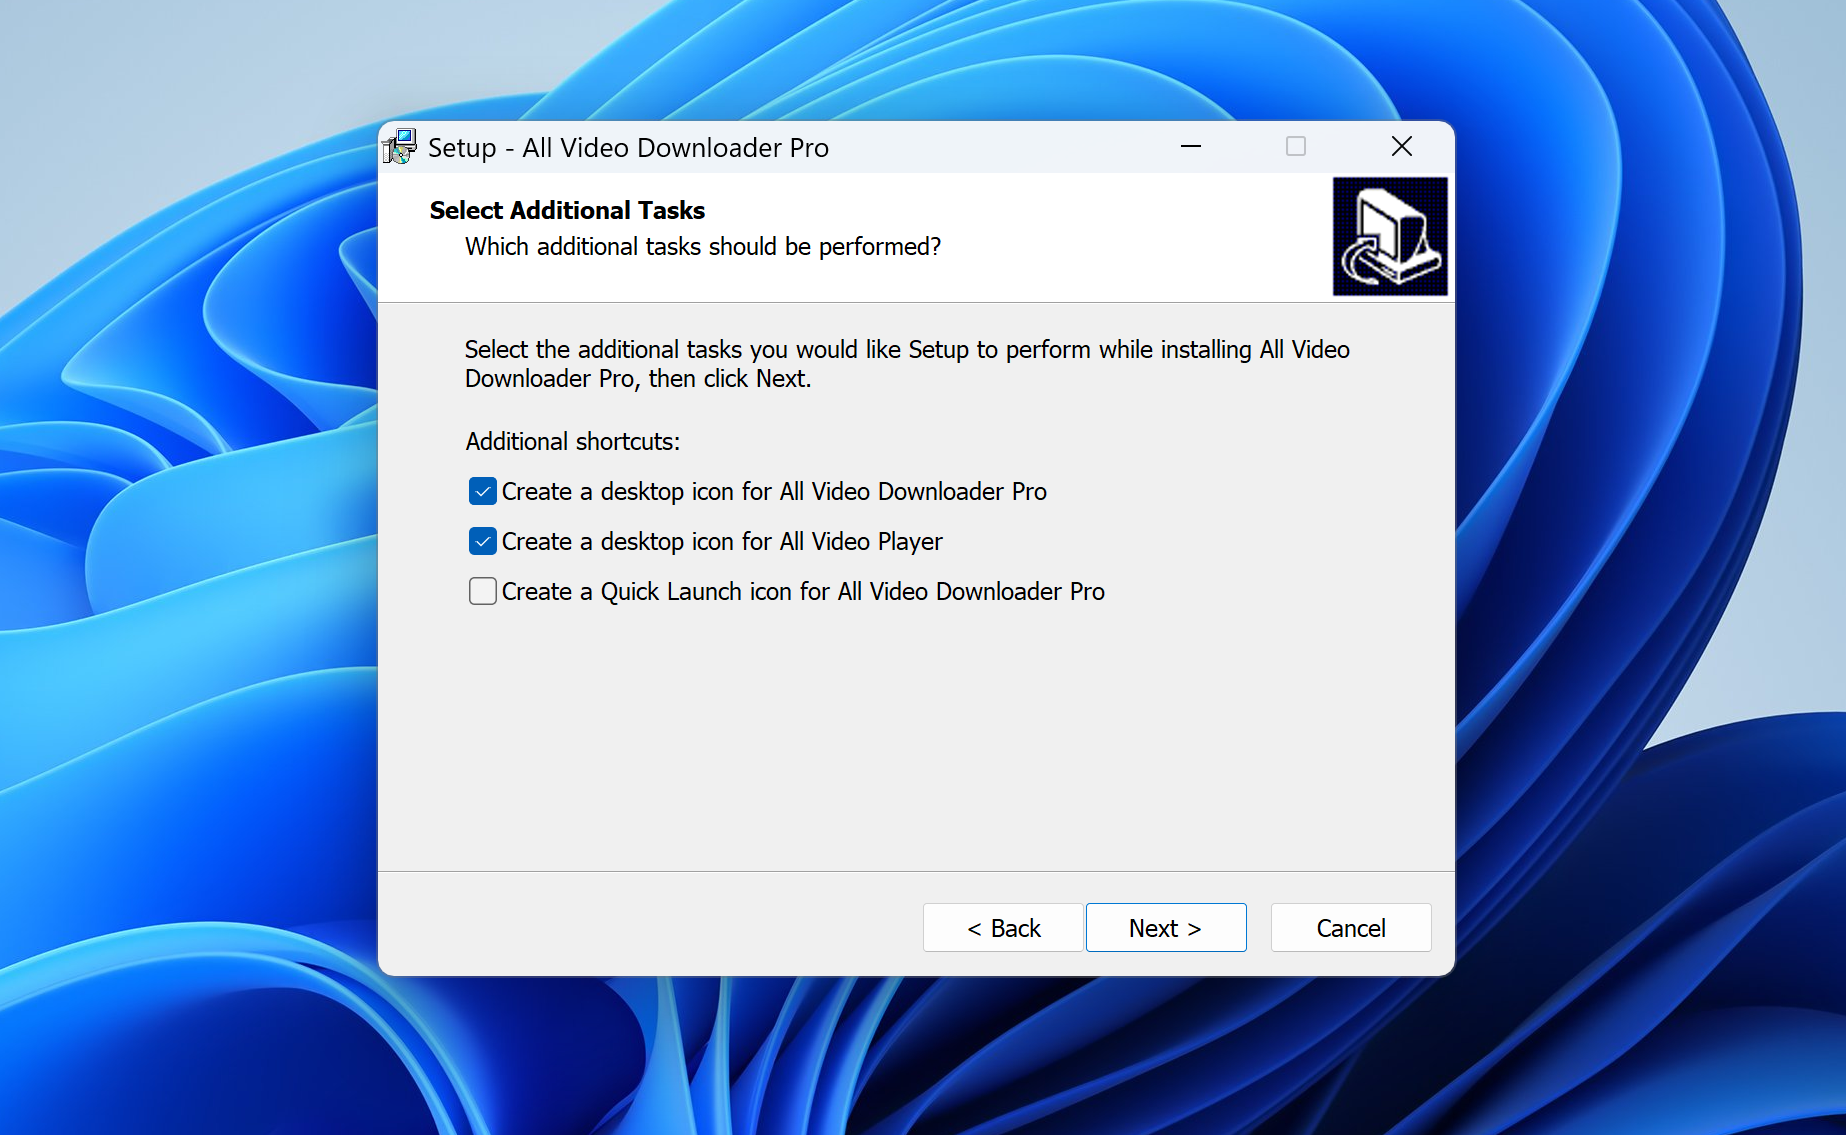Viewport: 1846px width, 1135px height.
Task: Click the wizard computer image in header
Action: coord(1389,237)
